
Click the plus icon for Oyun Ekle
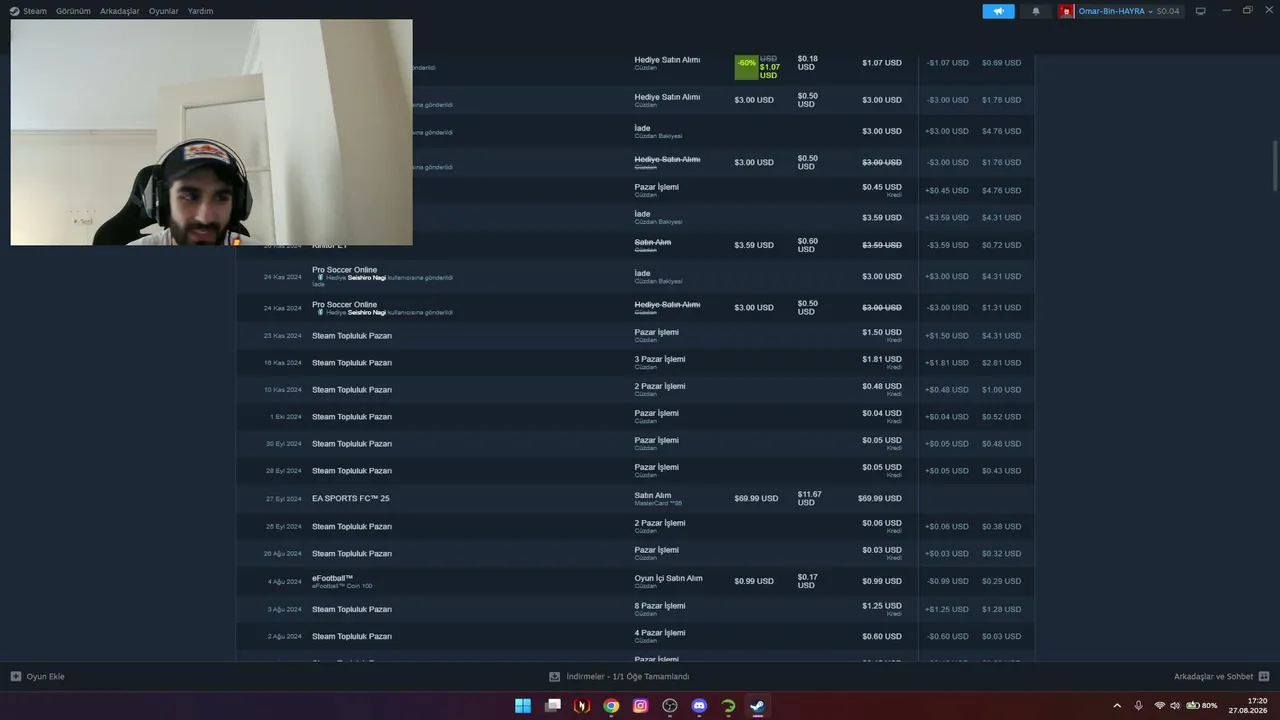click(x=16, y=677)
